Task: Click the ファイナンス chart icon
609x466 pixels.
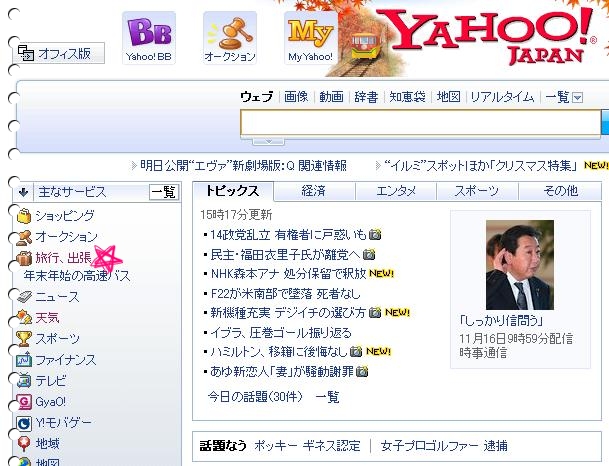Action: coord(24,360)
